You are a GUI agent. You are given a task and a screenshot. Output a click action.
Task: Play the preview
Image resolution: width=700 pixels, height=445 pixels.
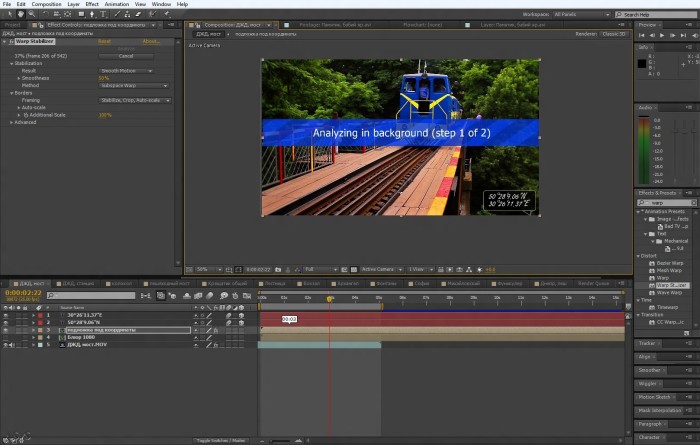click(x=662, y=35)
